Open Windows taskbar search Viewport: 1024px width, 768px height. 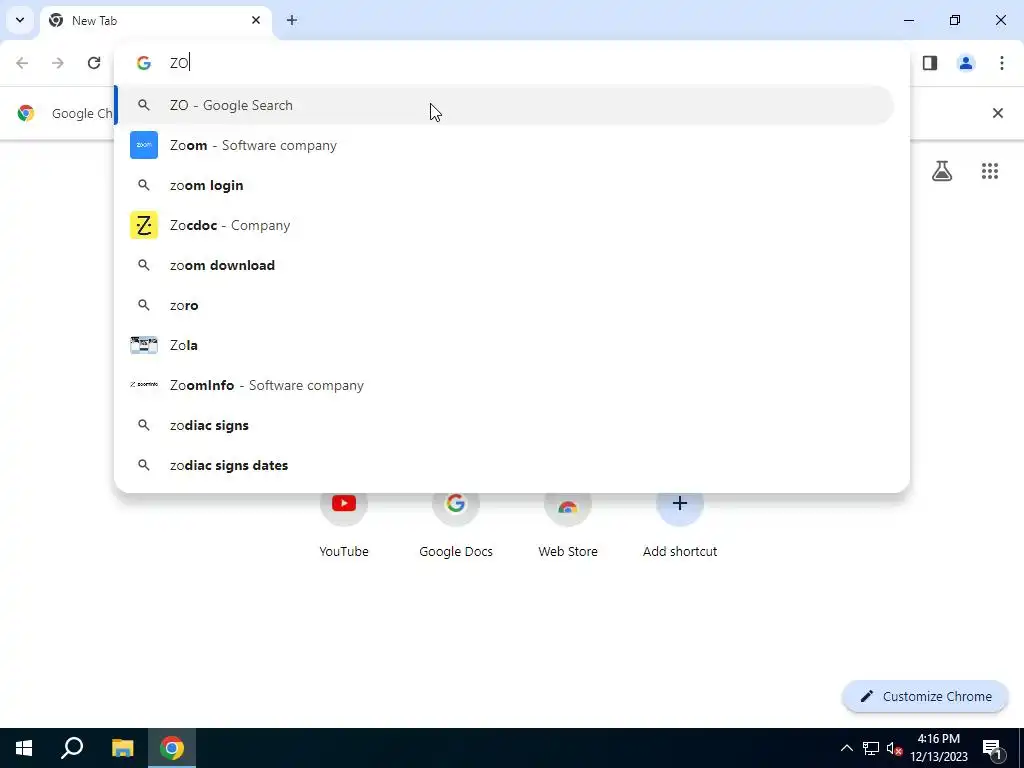coord(72,748)
